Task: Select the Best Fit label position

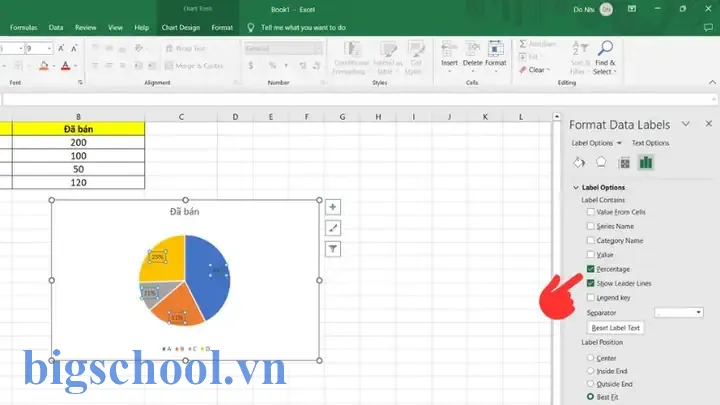Action: click(x=591, y=397)
